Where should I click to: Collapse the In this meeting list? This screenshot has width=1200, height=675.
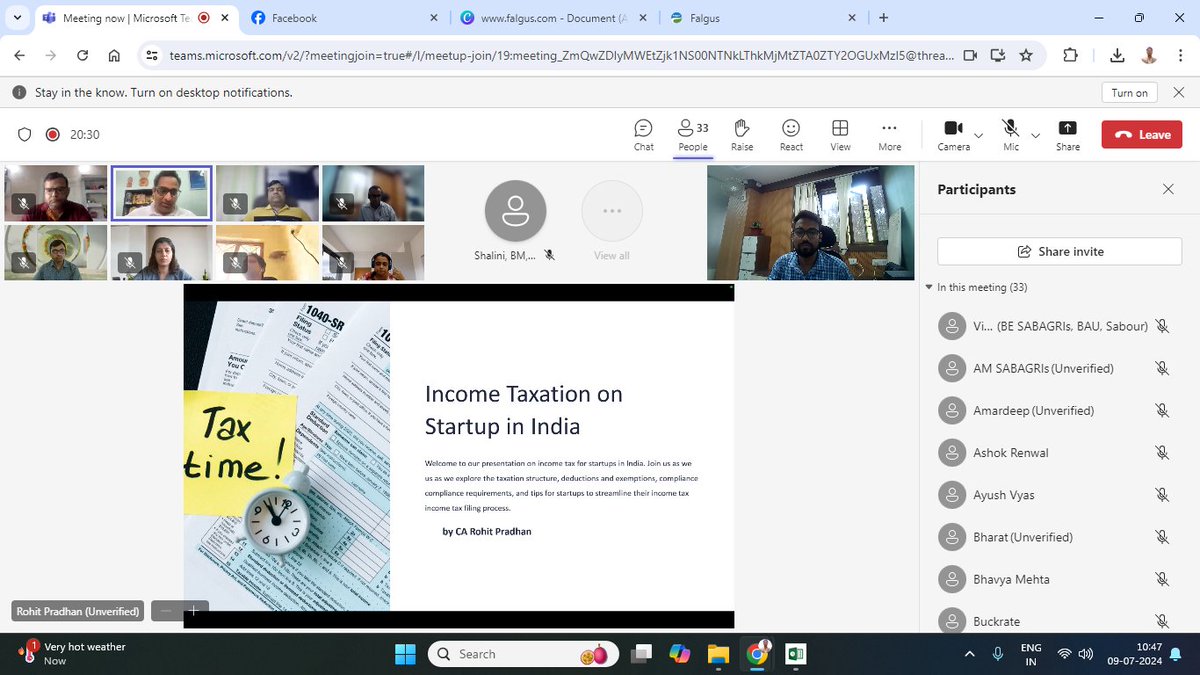(929, 288)
